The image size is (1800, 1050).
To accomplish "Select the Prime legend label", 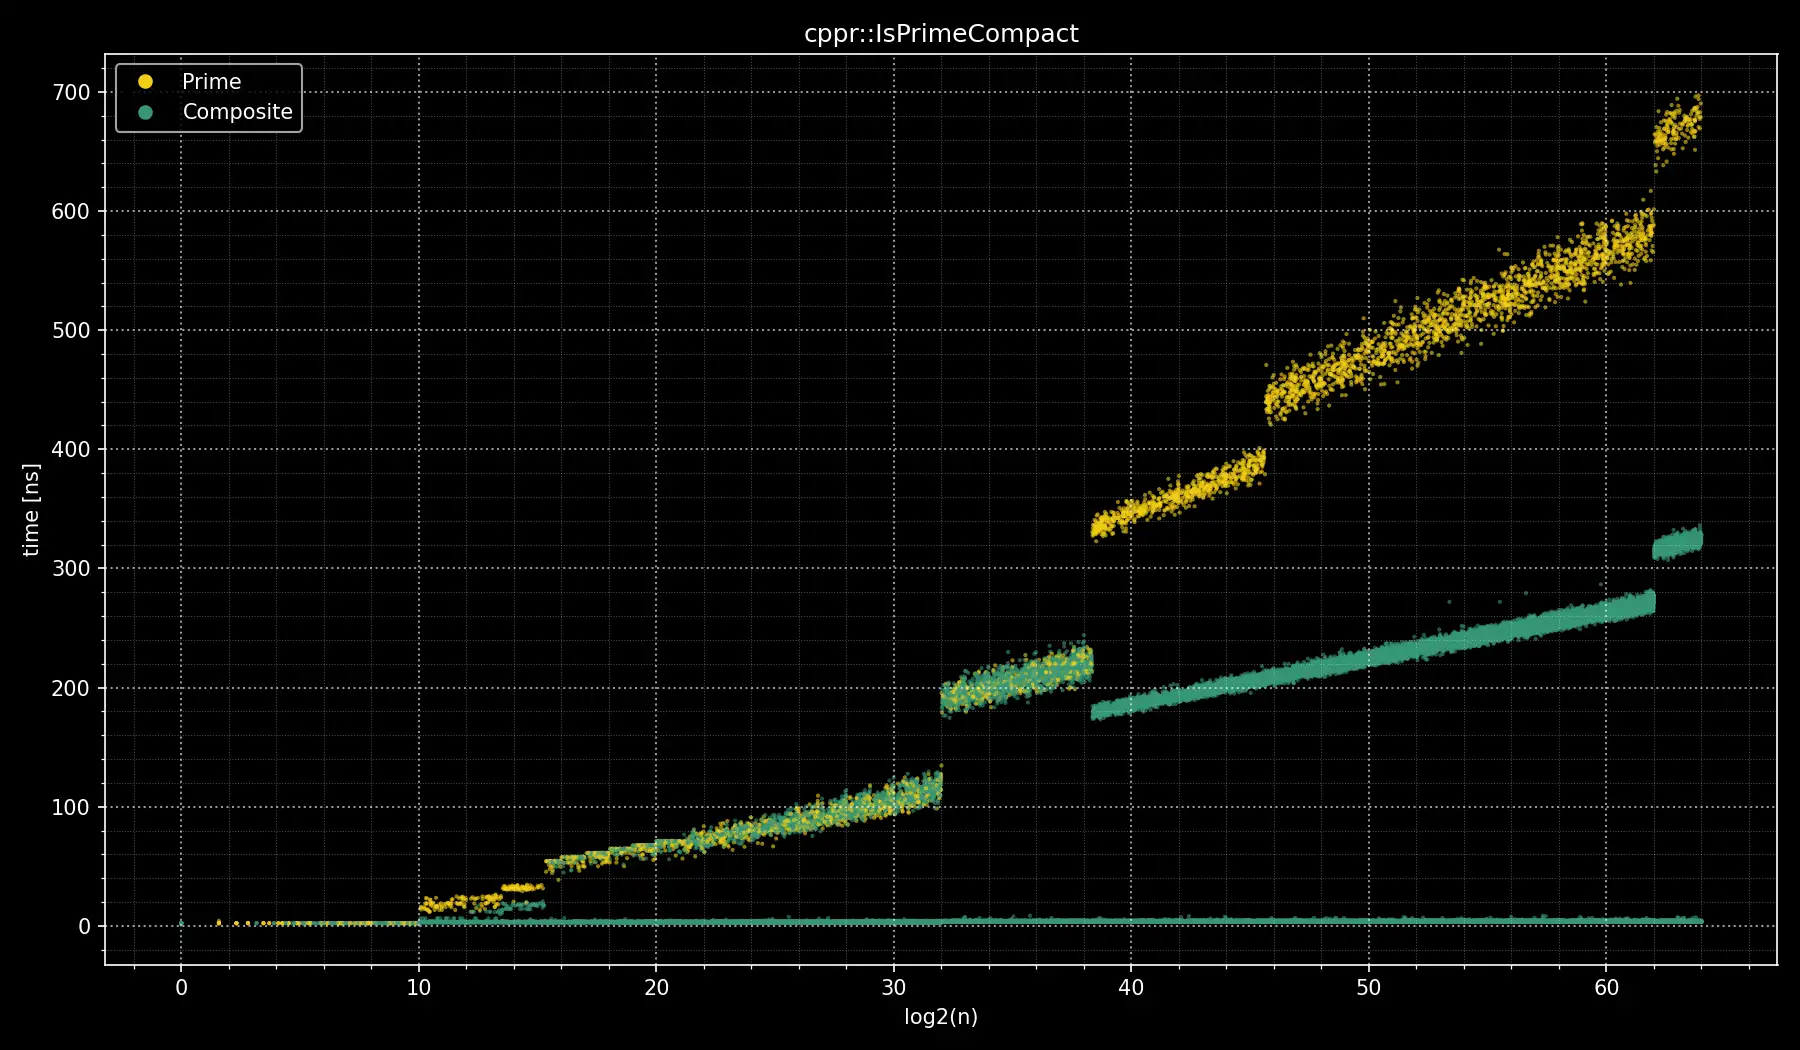I will click(x=211, y=81).
